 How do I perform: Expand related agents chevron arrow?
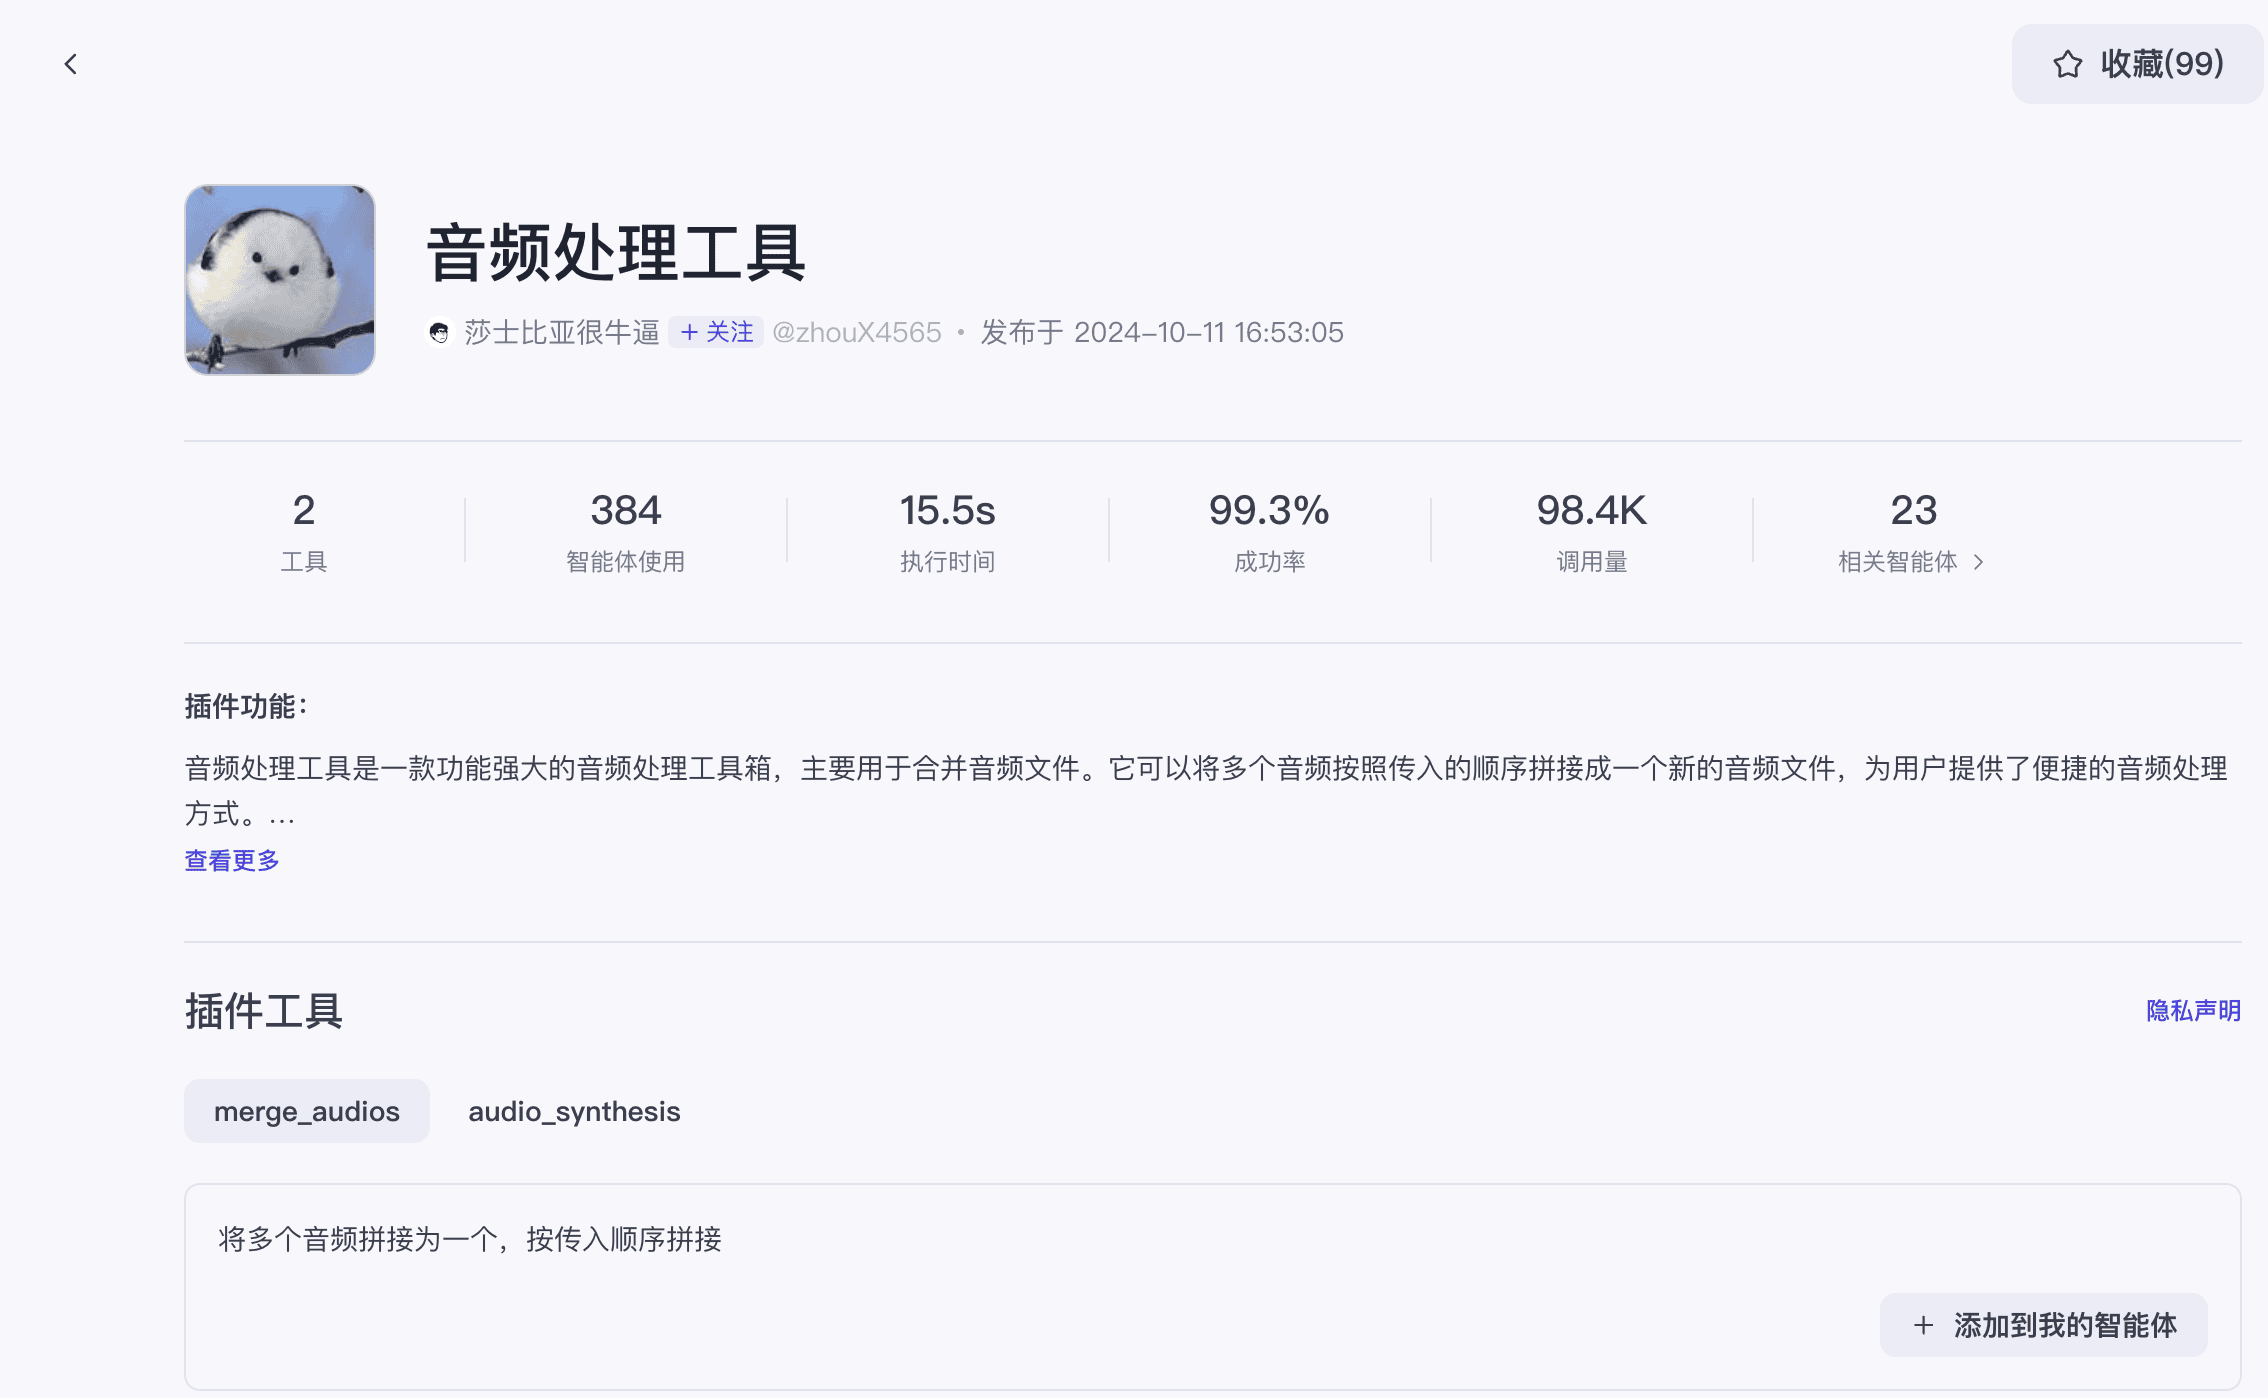point(1978,563)
